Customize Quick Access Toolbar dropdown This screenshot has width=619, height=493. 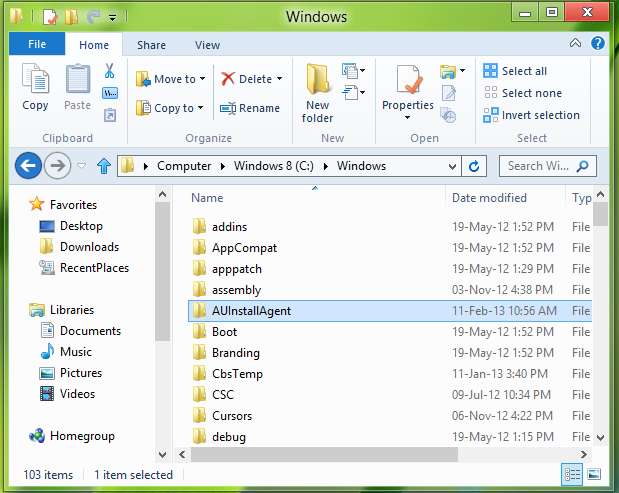[x=113, y=17]
